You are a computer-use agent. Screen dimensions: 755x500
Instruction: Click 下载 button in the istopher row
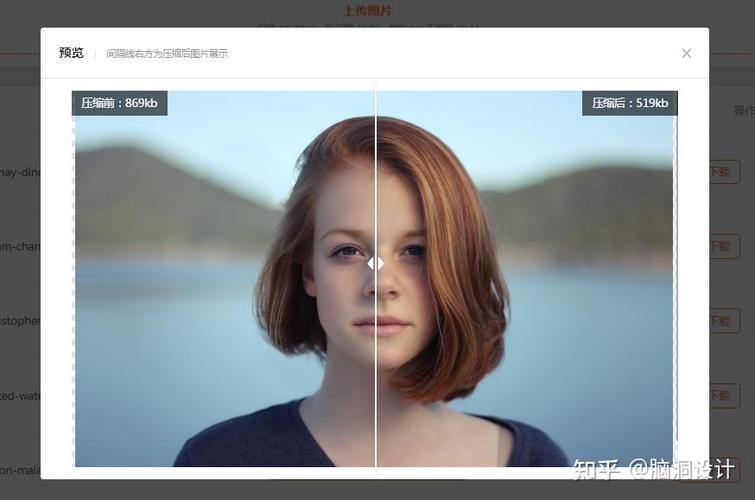point(724,321)
